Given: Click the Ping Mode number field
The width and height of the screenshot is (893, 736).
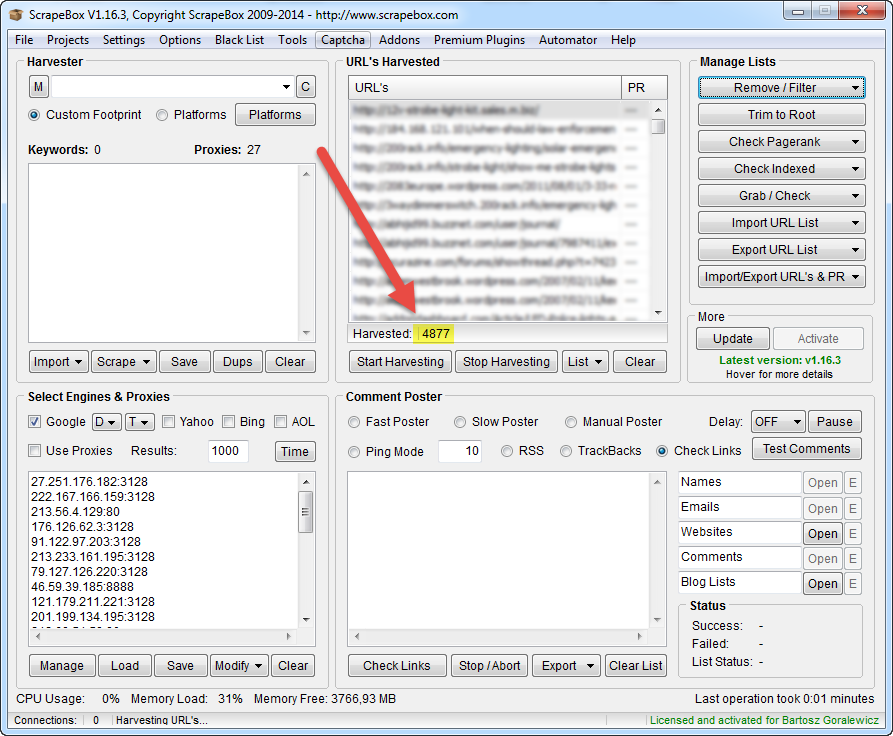Looking at the screenshot, I should point(460,451).
